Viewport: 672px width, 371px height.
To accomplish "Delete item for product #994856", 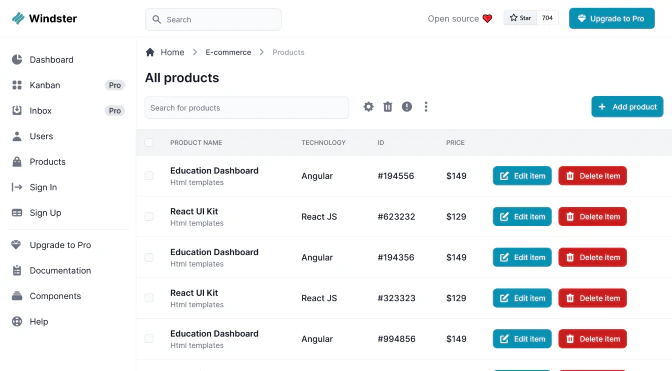I will [x=592, y=338].
